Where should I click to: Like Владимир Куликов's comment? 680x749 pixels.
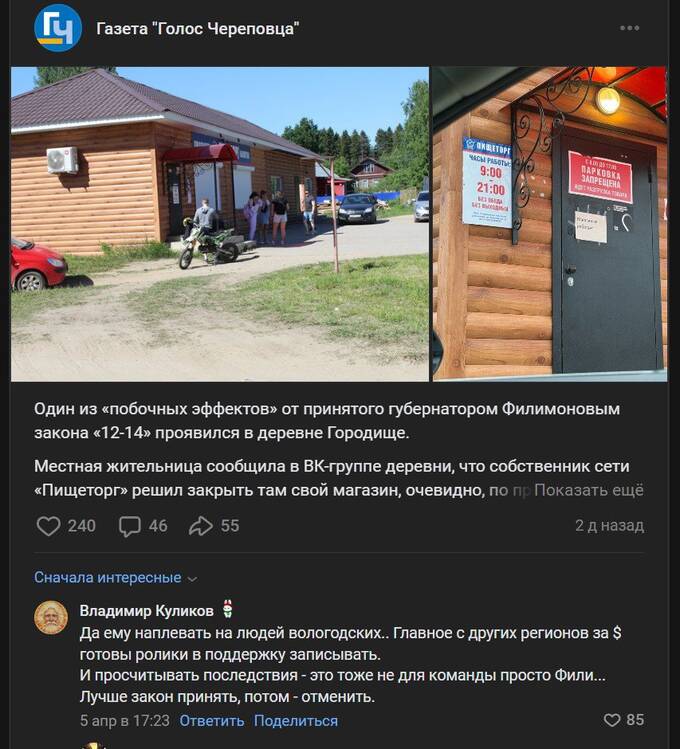coord(612,720)
